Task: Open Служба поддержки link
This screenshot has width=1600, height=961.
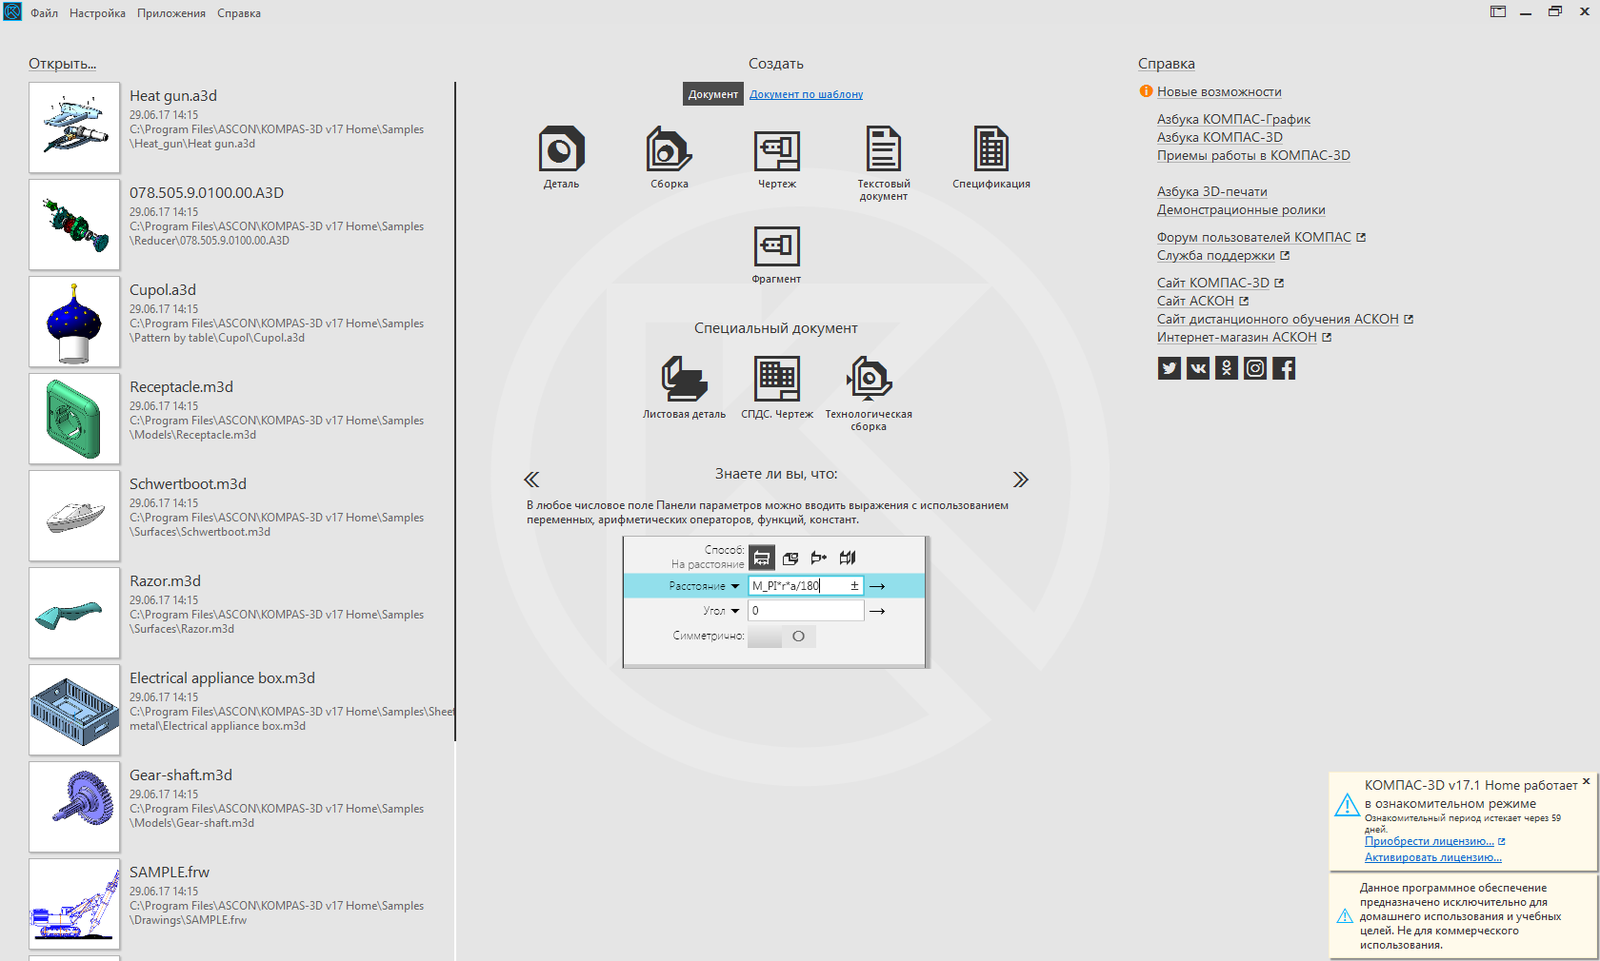Action: tap(1216, 255)
